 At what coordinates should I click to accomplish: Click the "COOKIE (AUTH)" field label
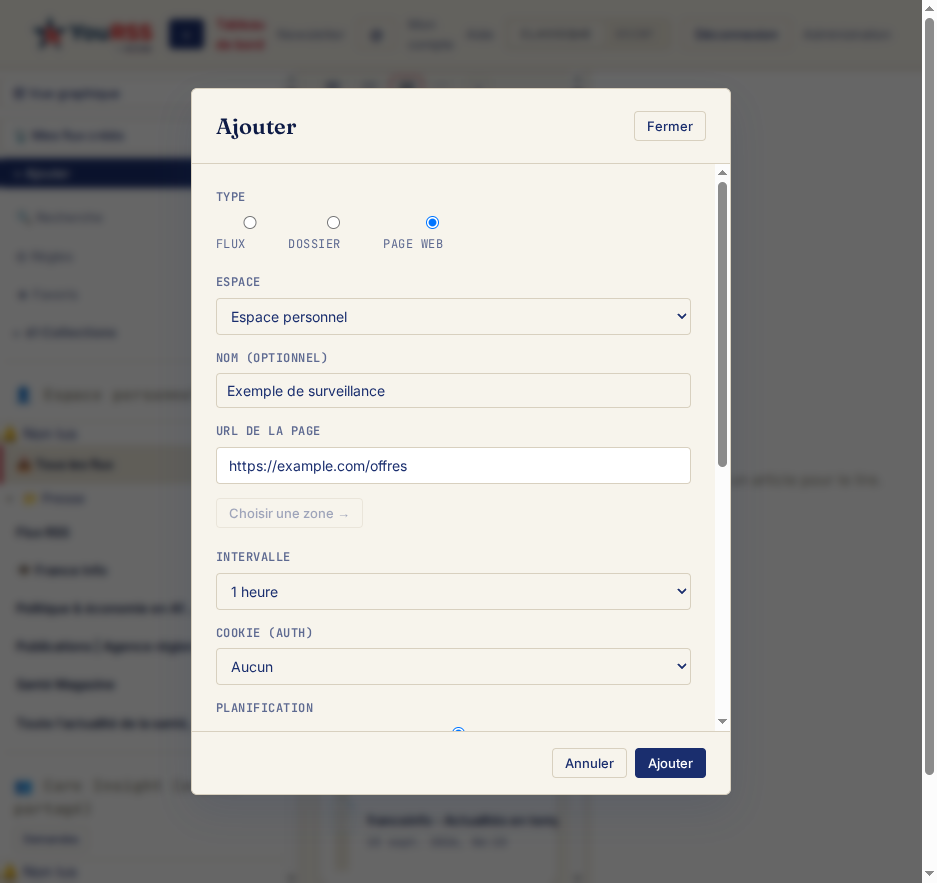(x=264, y=633)
